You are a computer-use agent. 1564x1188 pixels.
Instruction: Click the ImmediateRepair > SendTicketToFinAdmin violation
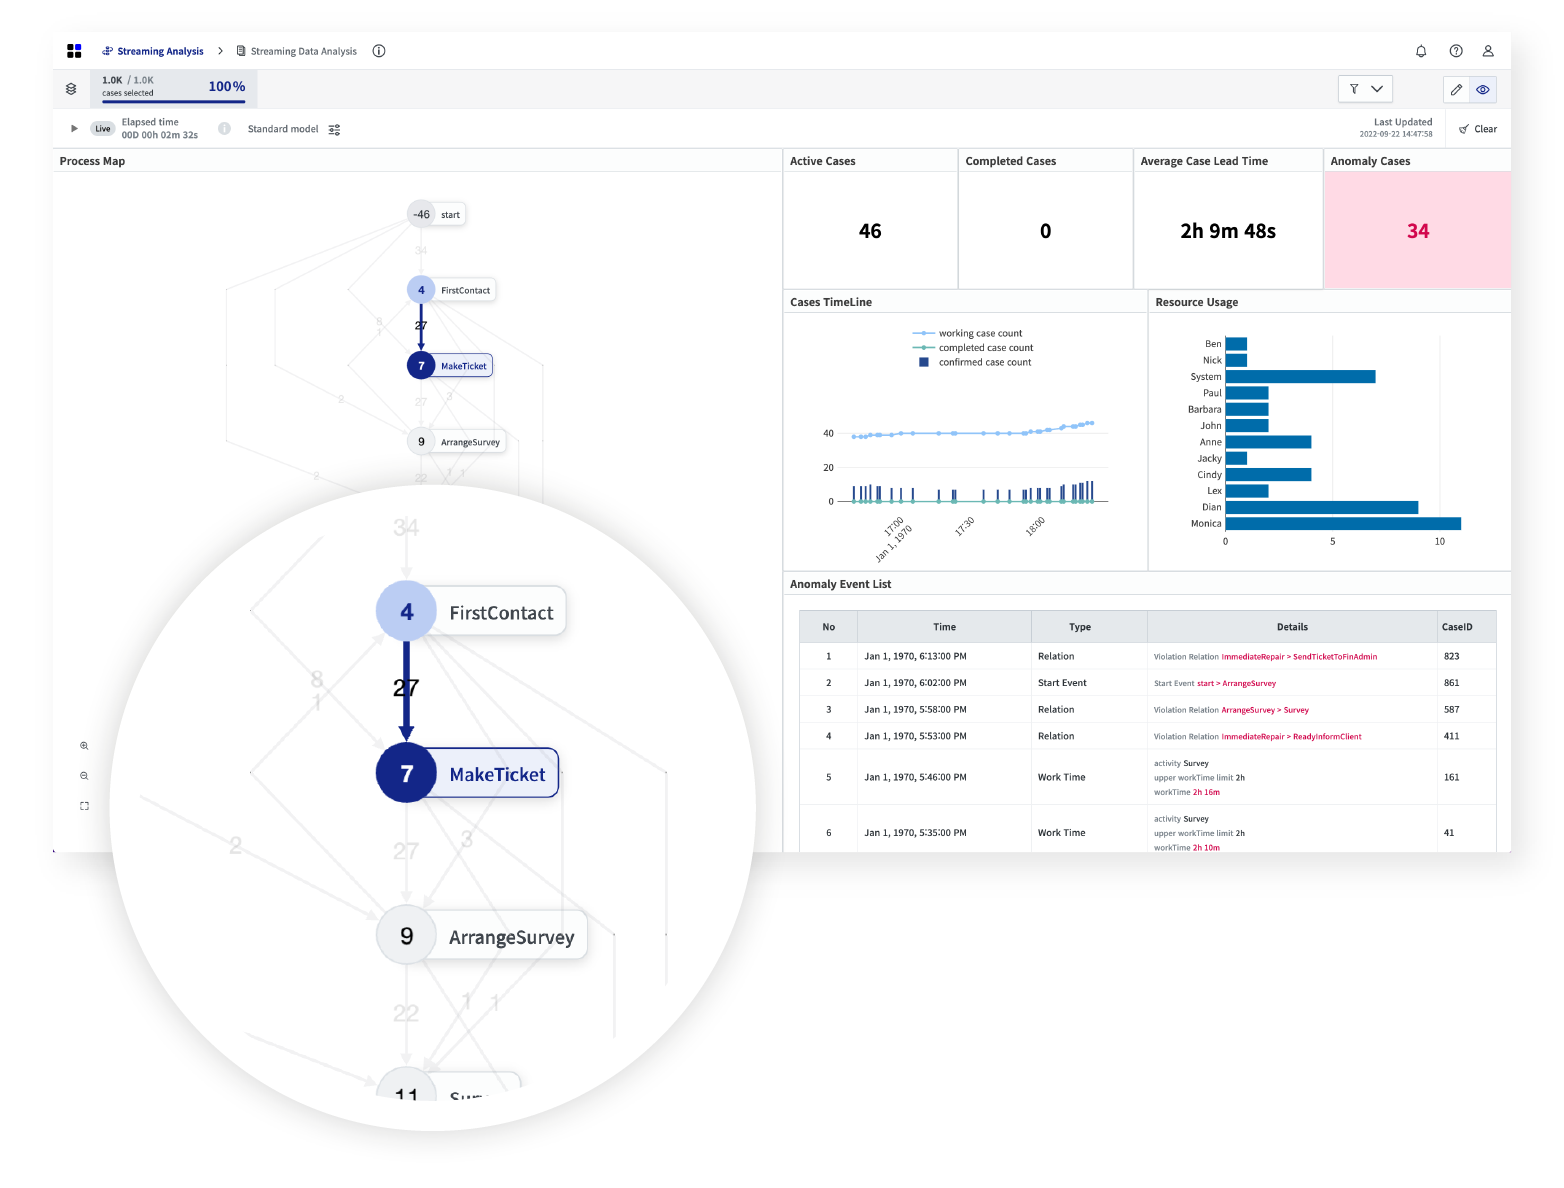1298,657
